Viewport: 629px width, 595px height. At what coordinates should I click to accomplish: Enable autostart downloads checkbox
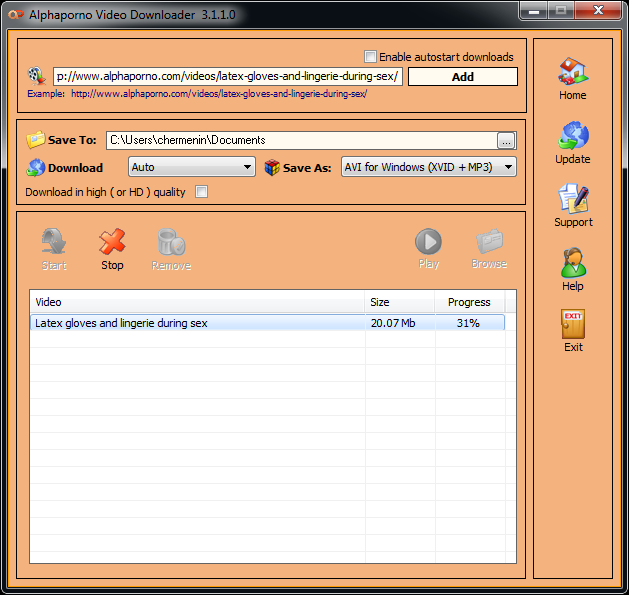(x=370, y=57)
